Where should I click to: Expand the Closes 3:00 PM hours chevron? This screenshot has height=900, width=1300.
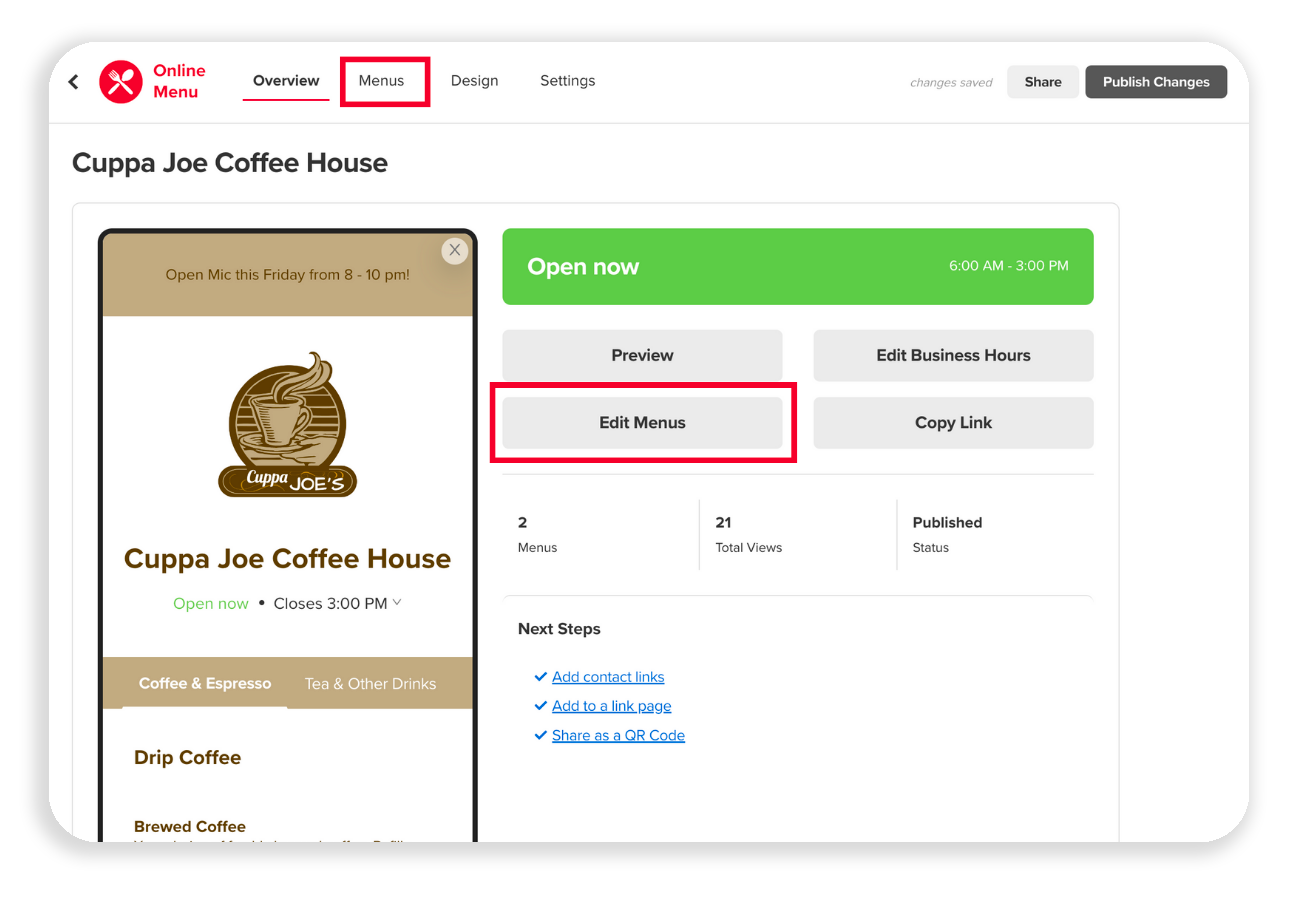click(x=397, y=602)
